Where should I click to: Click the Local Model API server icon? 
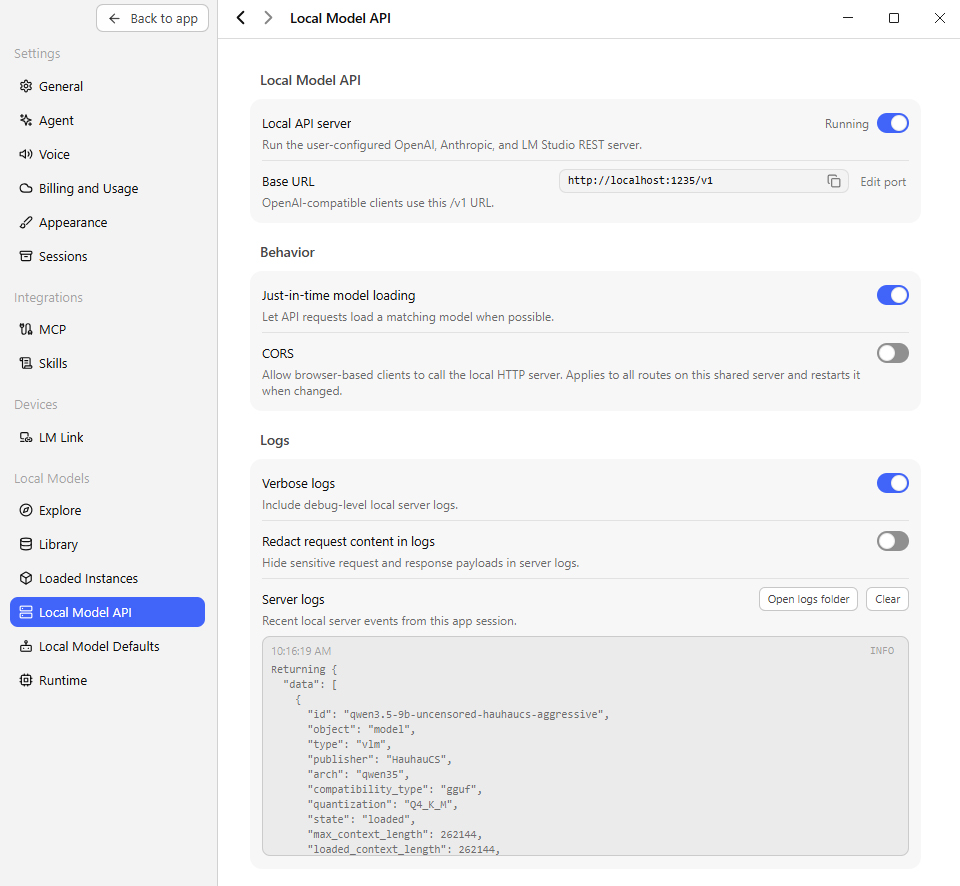(26, 612)
